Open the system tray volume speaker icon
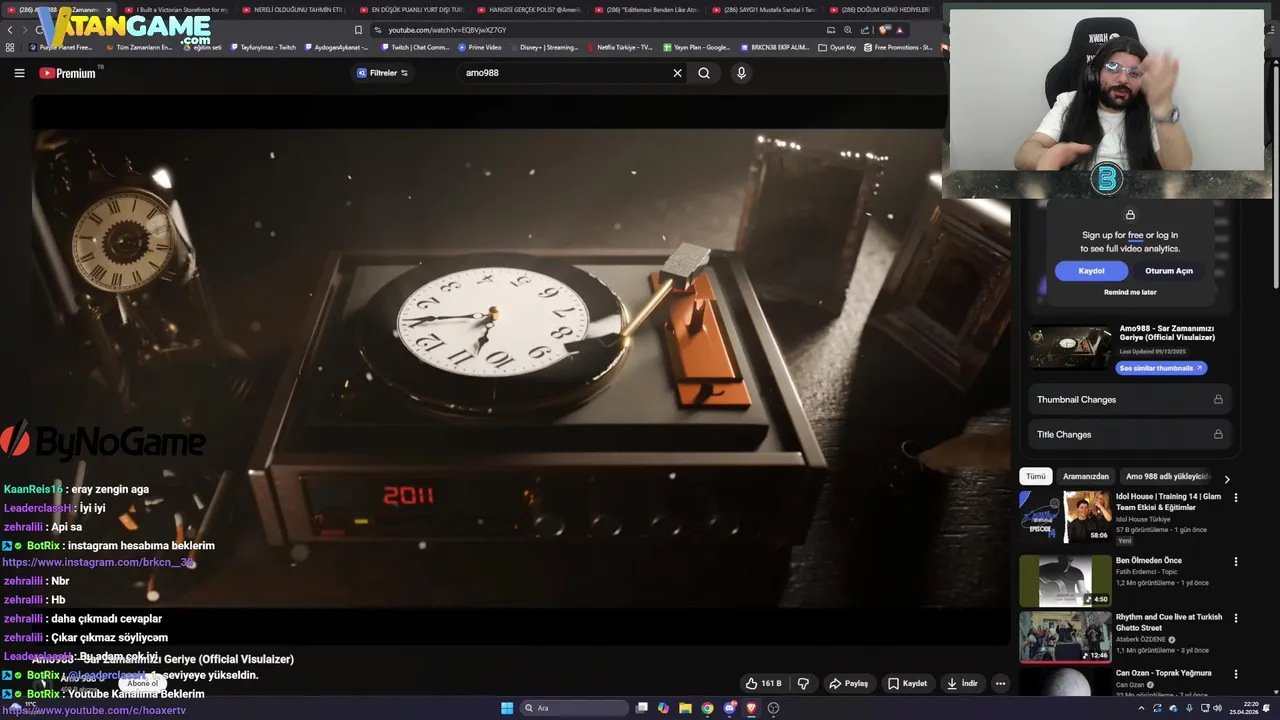Viewport: 1280px width, 720px height. point(1217,708)
